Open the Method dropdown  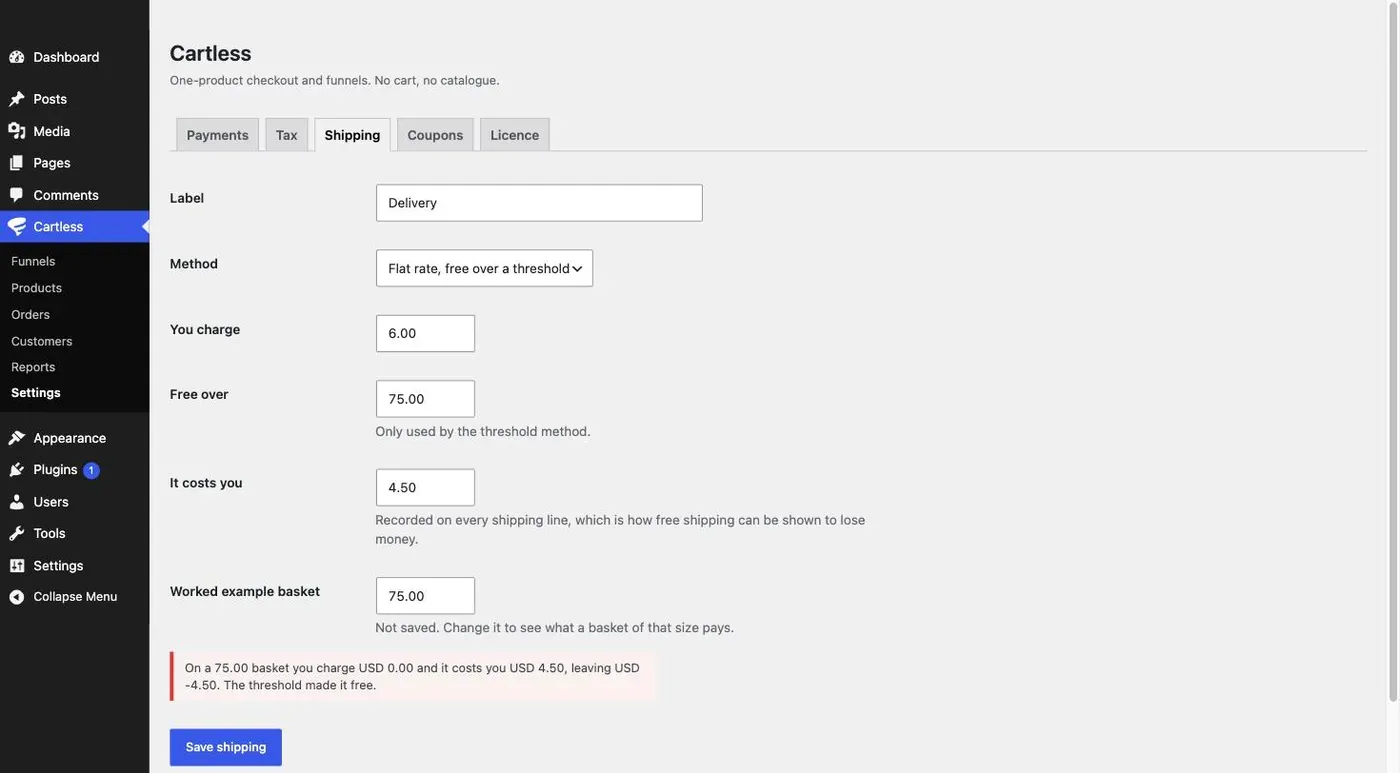[x=484, y=268]
